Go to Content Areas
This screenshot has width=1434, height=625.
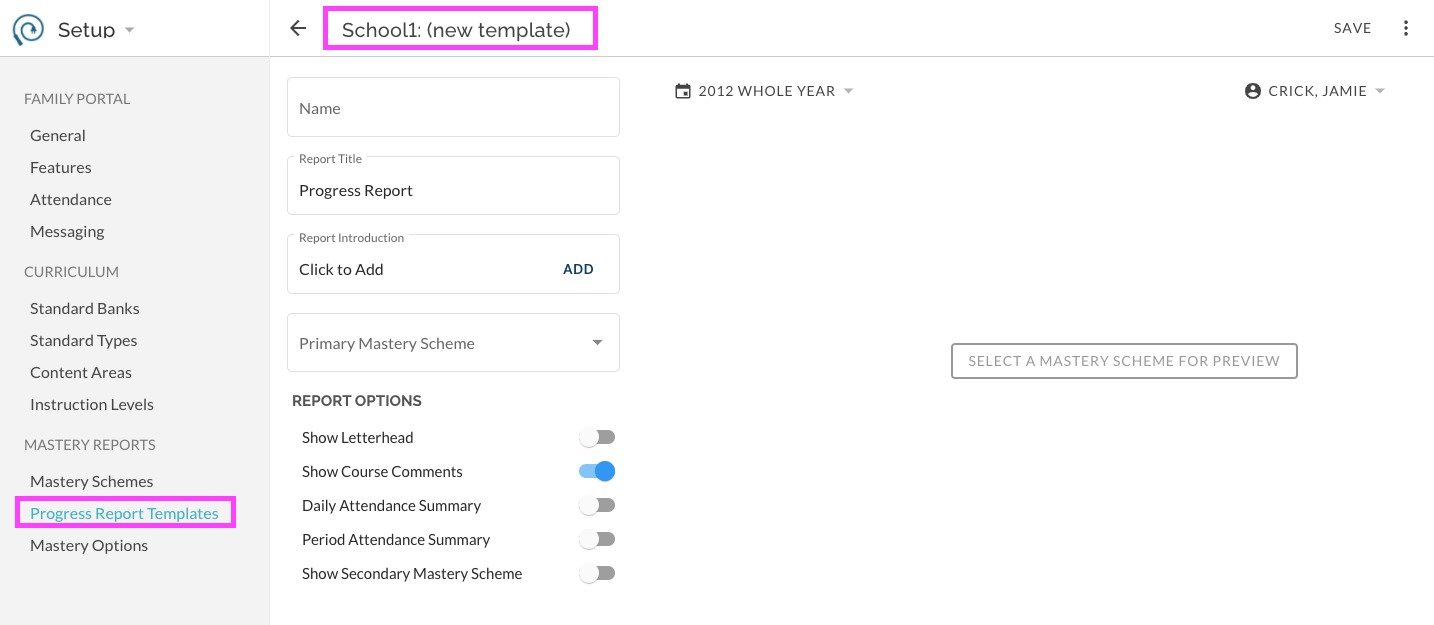[81, 372]
